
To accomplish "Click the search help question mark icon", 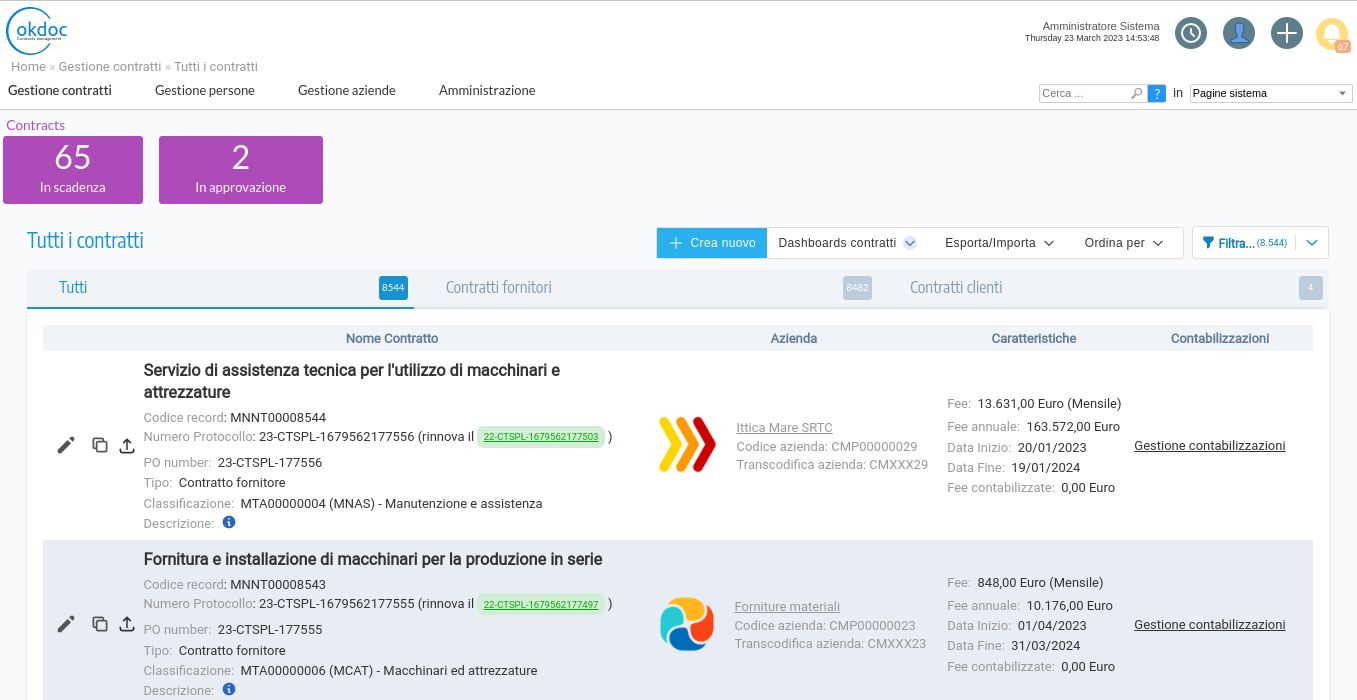I will pyautogui.click(x=1157, y=93).
